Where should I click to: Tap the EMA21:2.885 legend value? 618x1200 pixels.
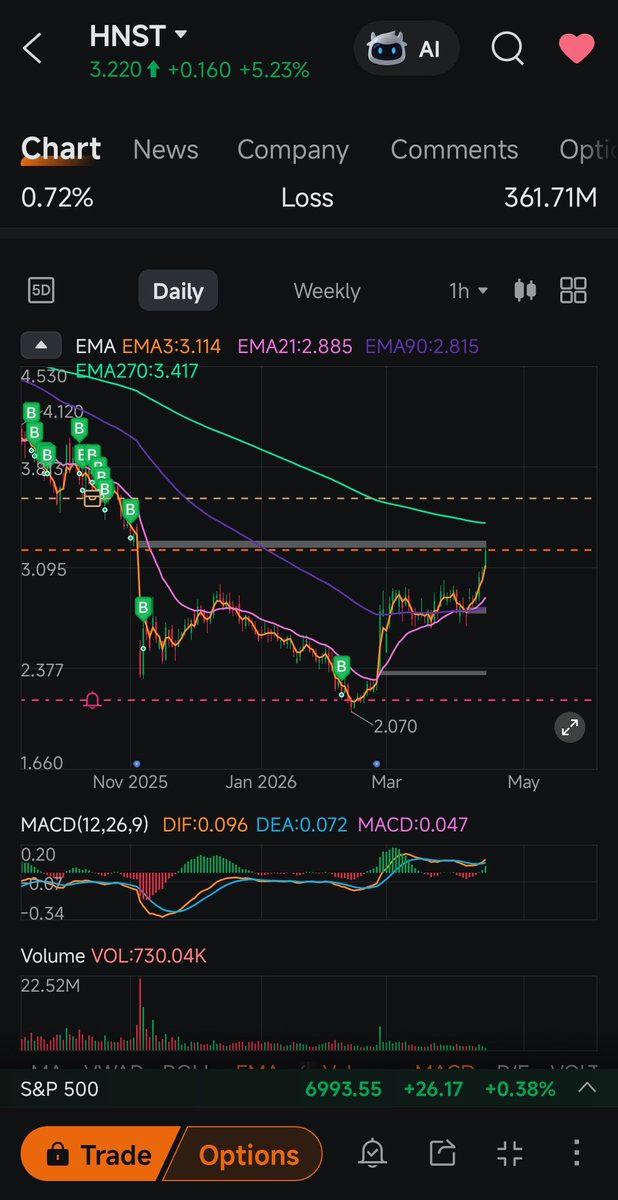pyautogui.click(x=295, y=347)
